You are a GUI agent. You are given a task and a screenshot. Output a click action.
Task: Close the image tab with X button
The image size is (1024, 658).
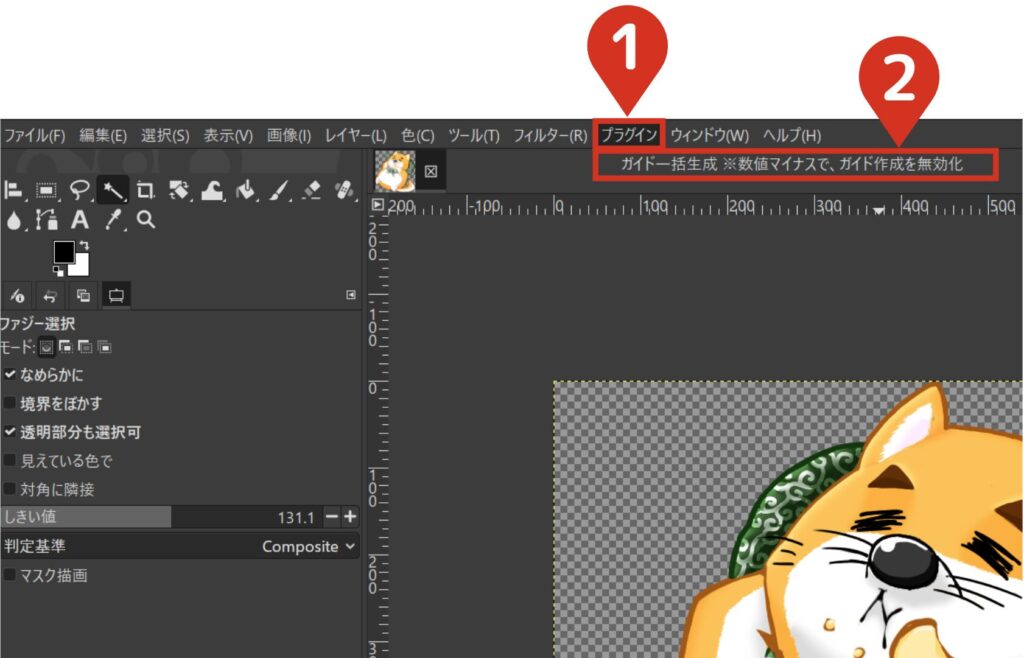point(431,171)
